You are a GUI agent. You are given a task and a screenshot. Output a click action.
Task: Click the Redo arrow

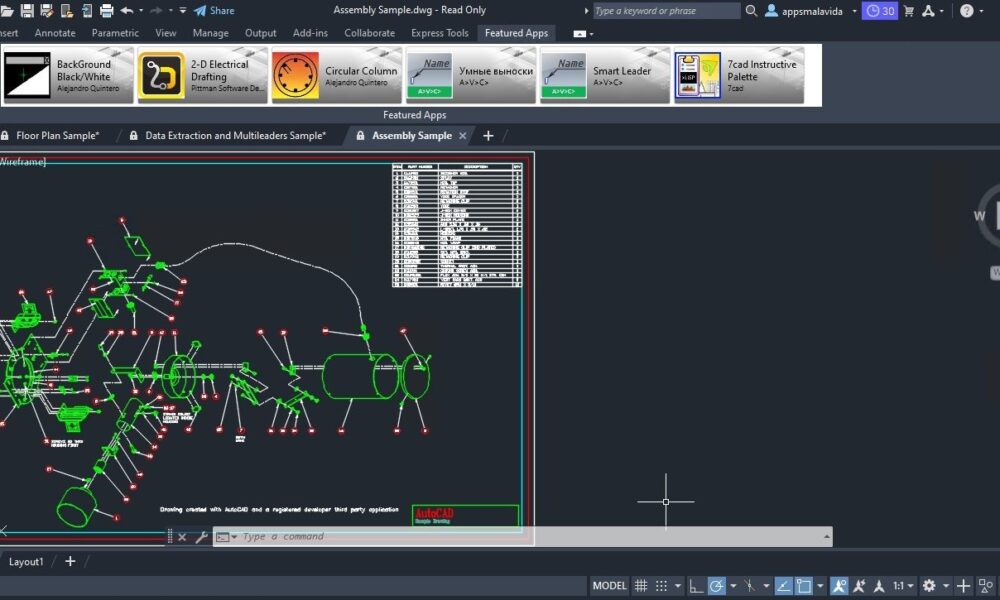(156, 10)
